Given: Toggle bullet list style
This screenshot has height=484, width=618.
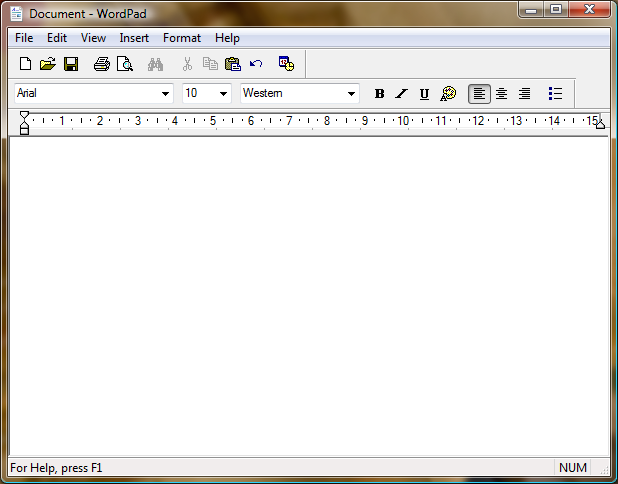Looking at the screenshot, I should pyautogui.click(x=555, y=93).
